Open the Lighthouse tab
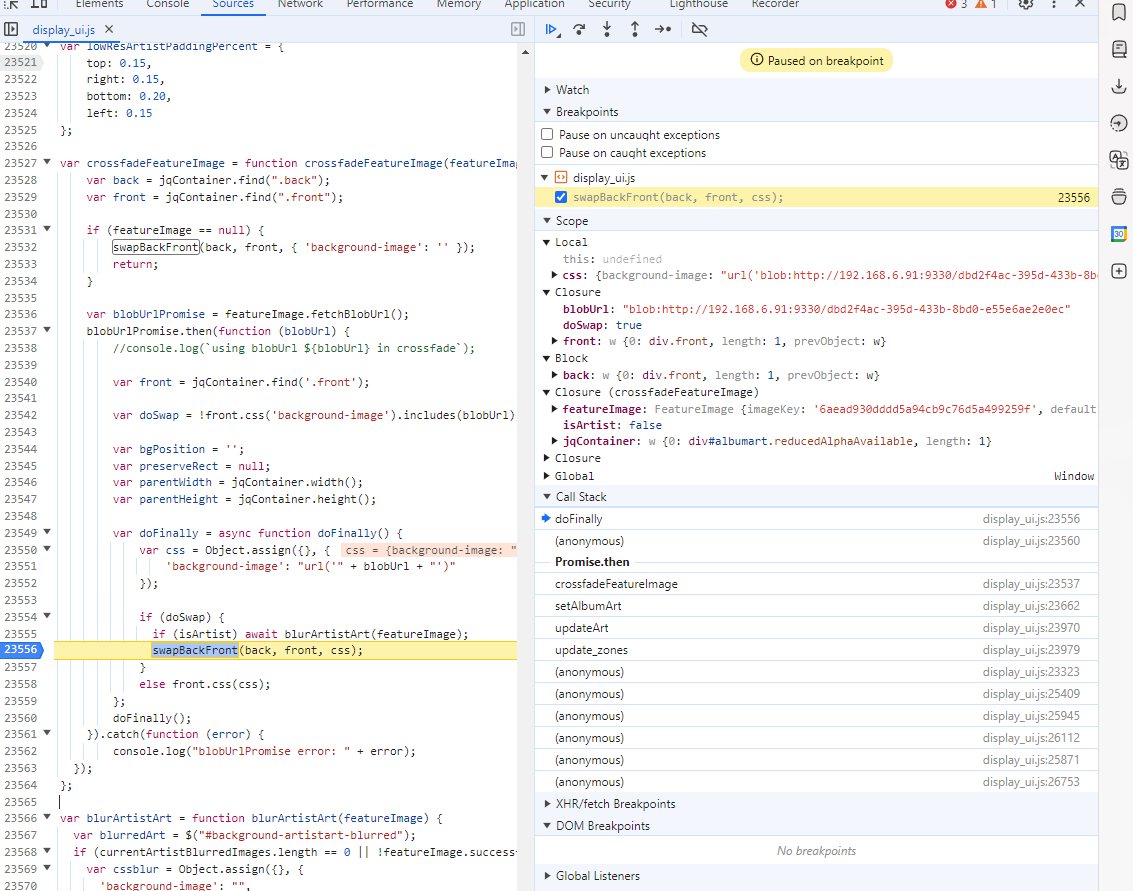This screenshot has width=1133, height=891. tap(699, 4)
